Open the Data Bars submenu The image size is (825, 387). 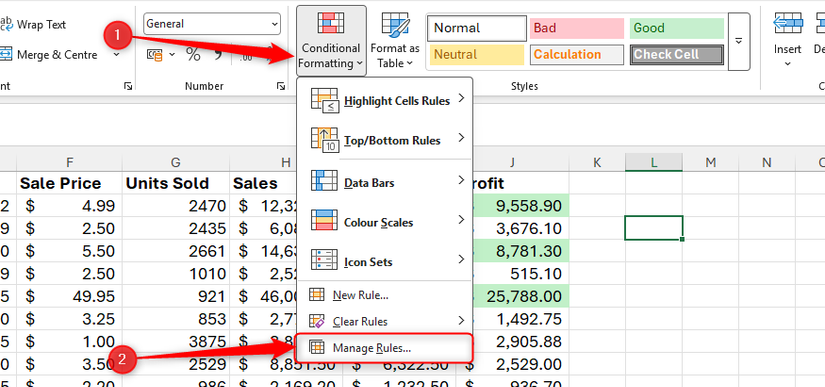(x=385, y=182)
